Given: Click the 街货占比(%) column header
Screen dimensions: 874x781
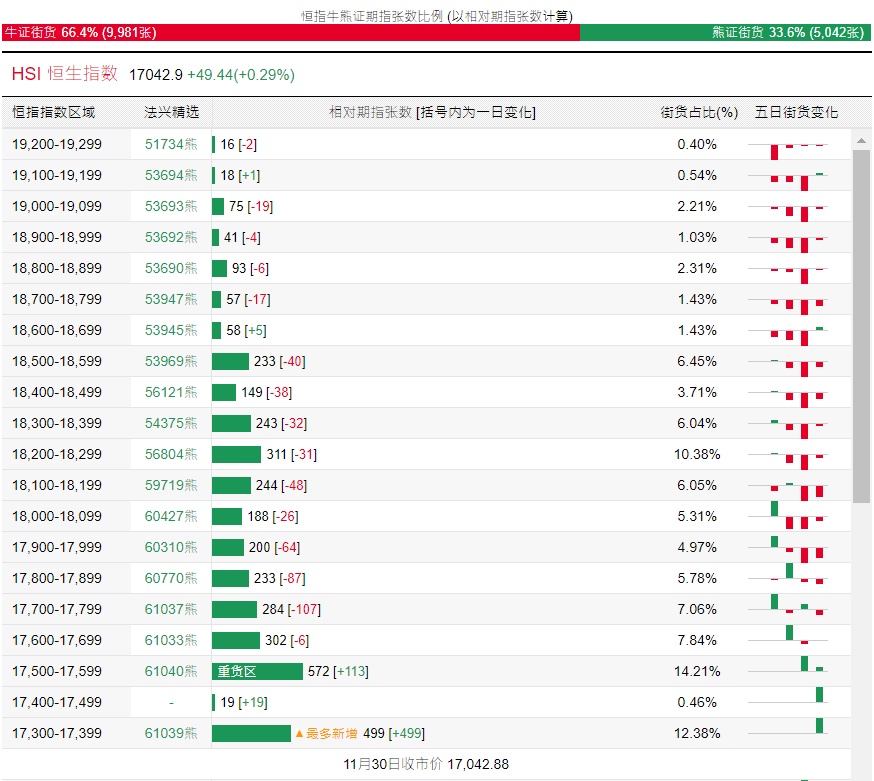Looking at the screenshot, I should point(698,112).
